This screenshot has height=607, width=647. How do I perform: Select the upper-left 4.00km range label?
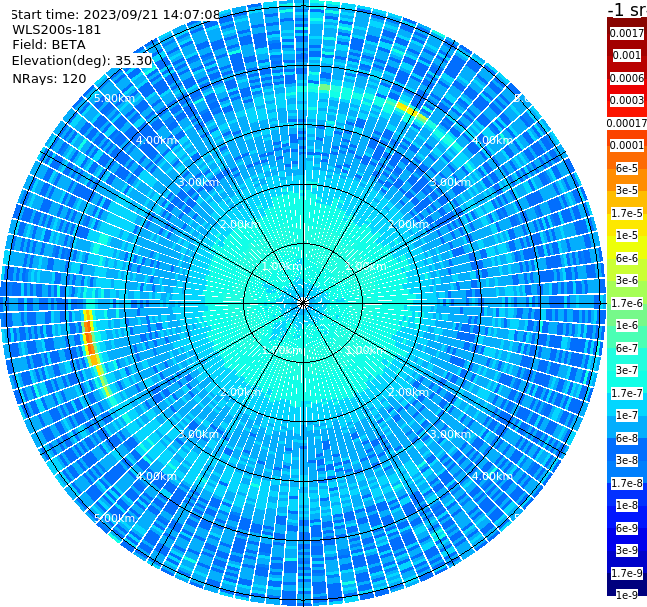click(156, 140)
